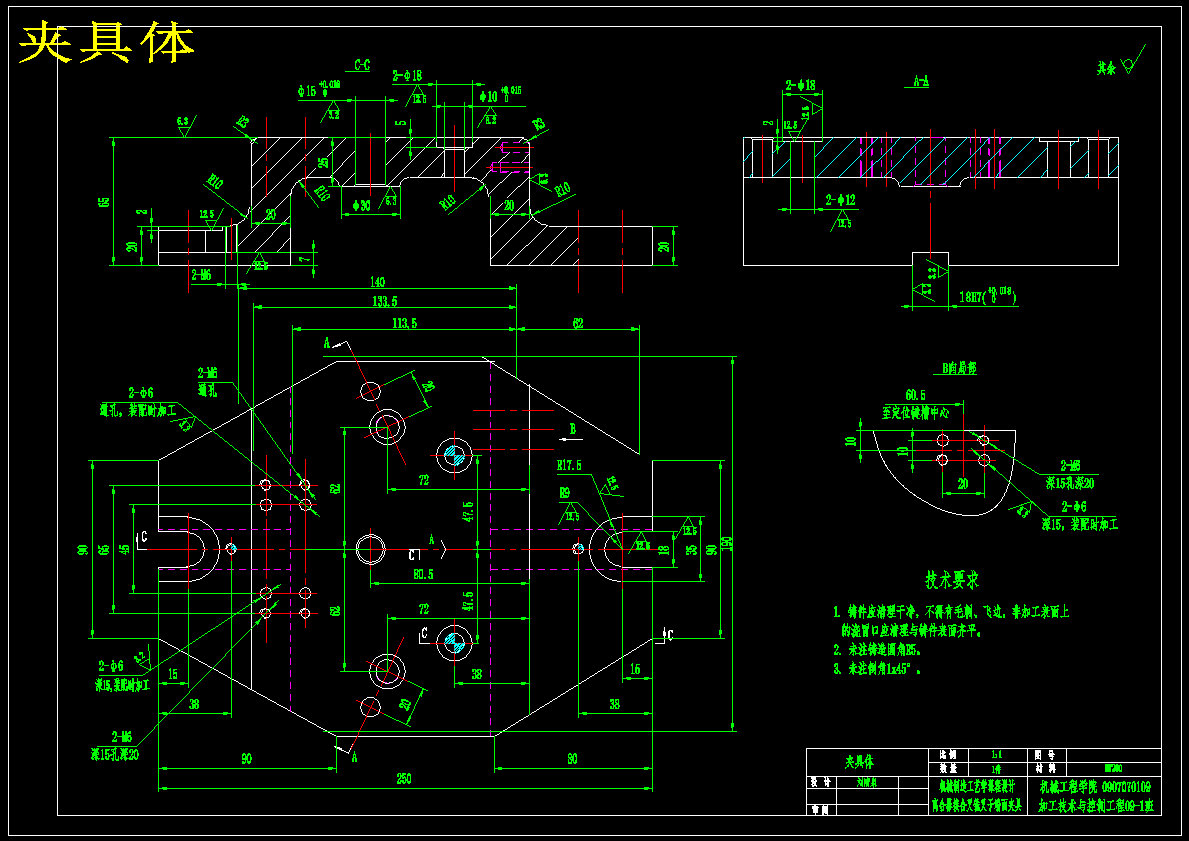Select the 133.5 dimension value
This screenshot has height=841, width=1189.
coord(384,302)
